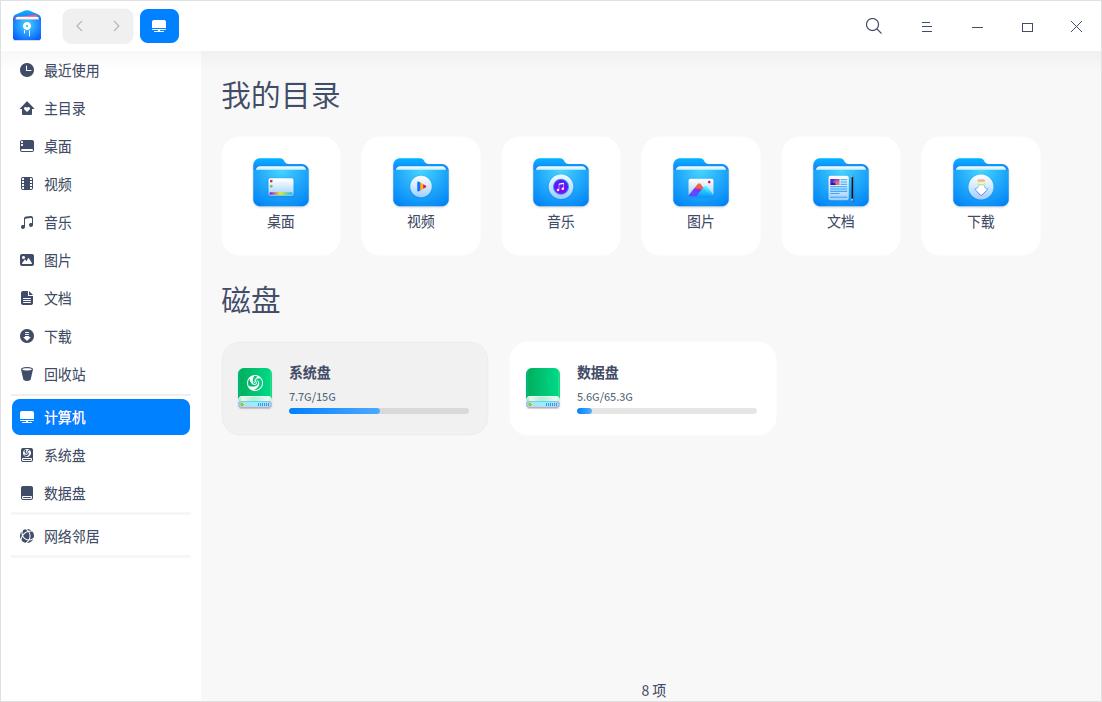1102x702 pixels.
Task: Click the back navigation arrow
Action: [x=79, y=26]
